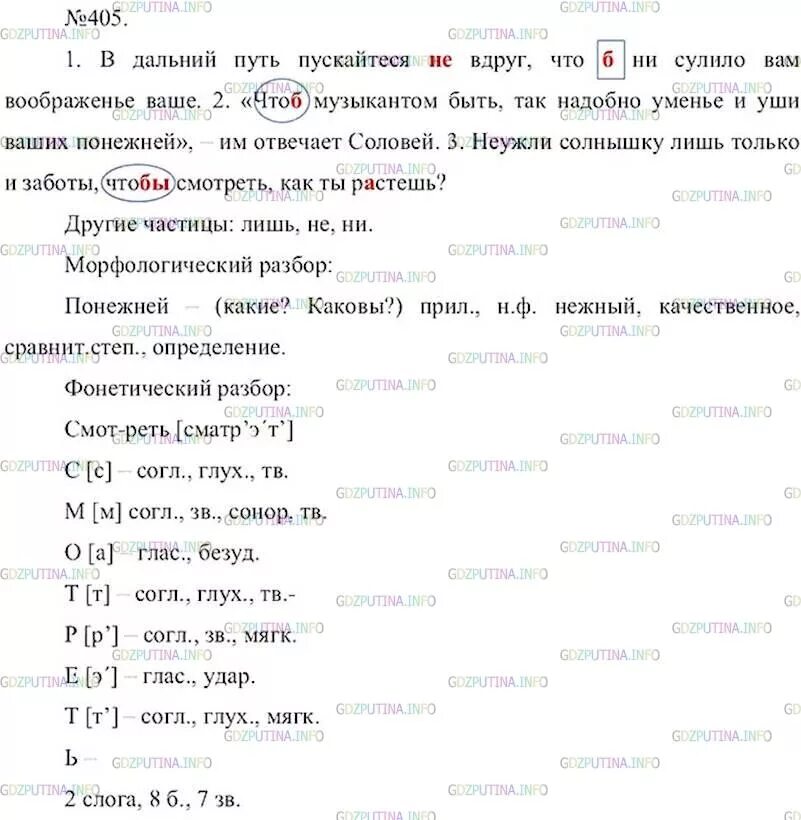This screenshot has height=820, width=801.
Task: Click the word 'музыкантом'
Action: point(375,101)
